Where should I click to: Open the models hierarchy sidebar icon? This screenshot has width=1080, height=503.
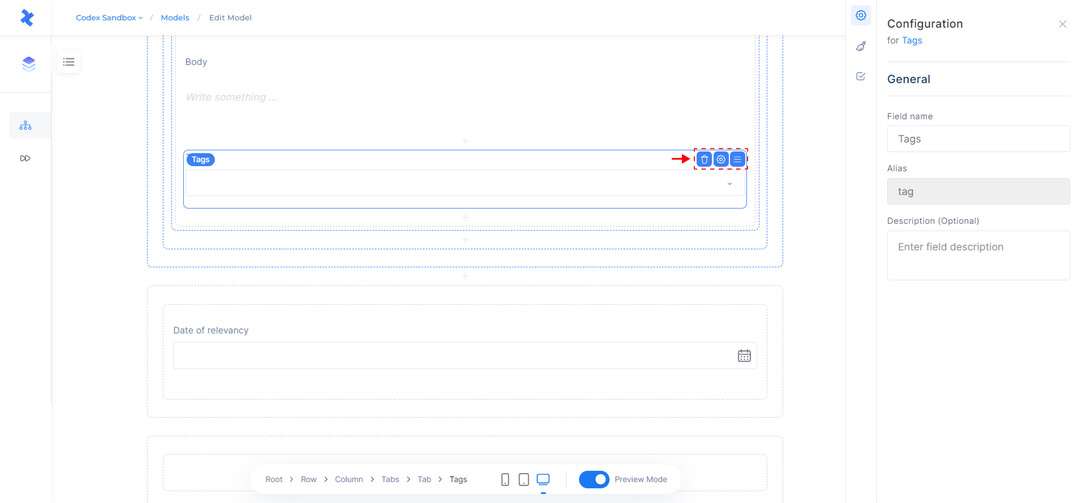point(25,125)
